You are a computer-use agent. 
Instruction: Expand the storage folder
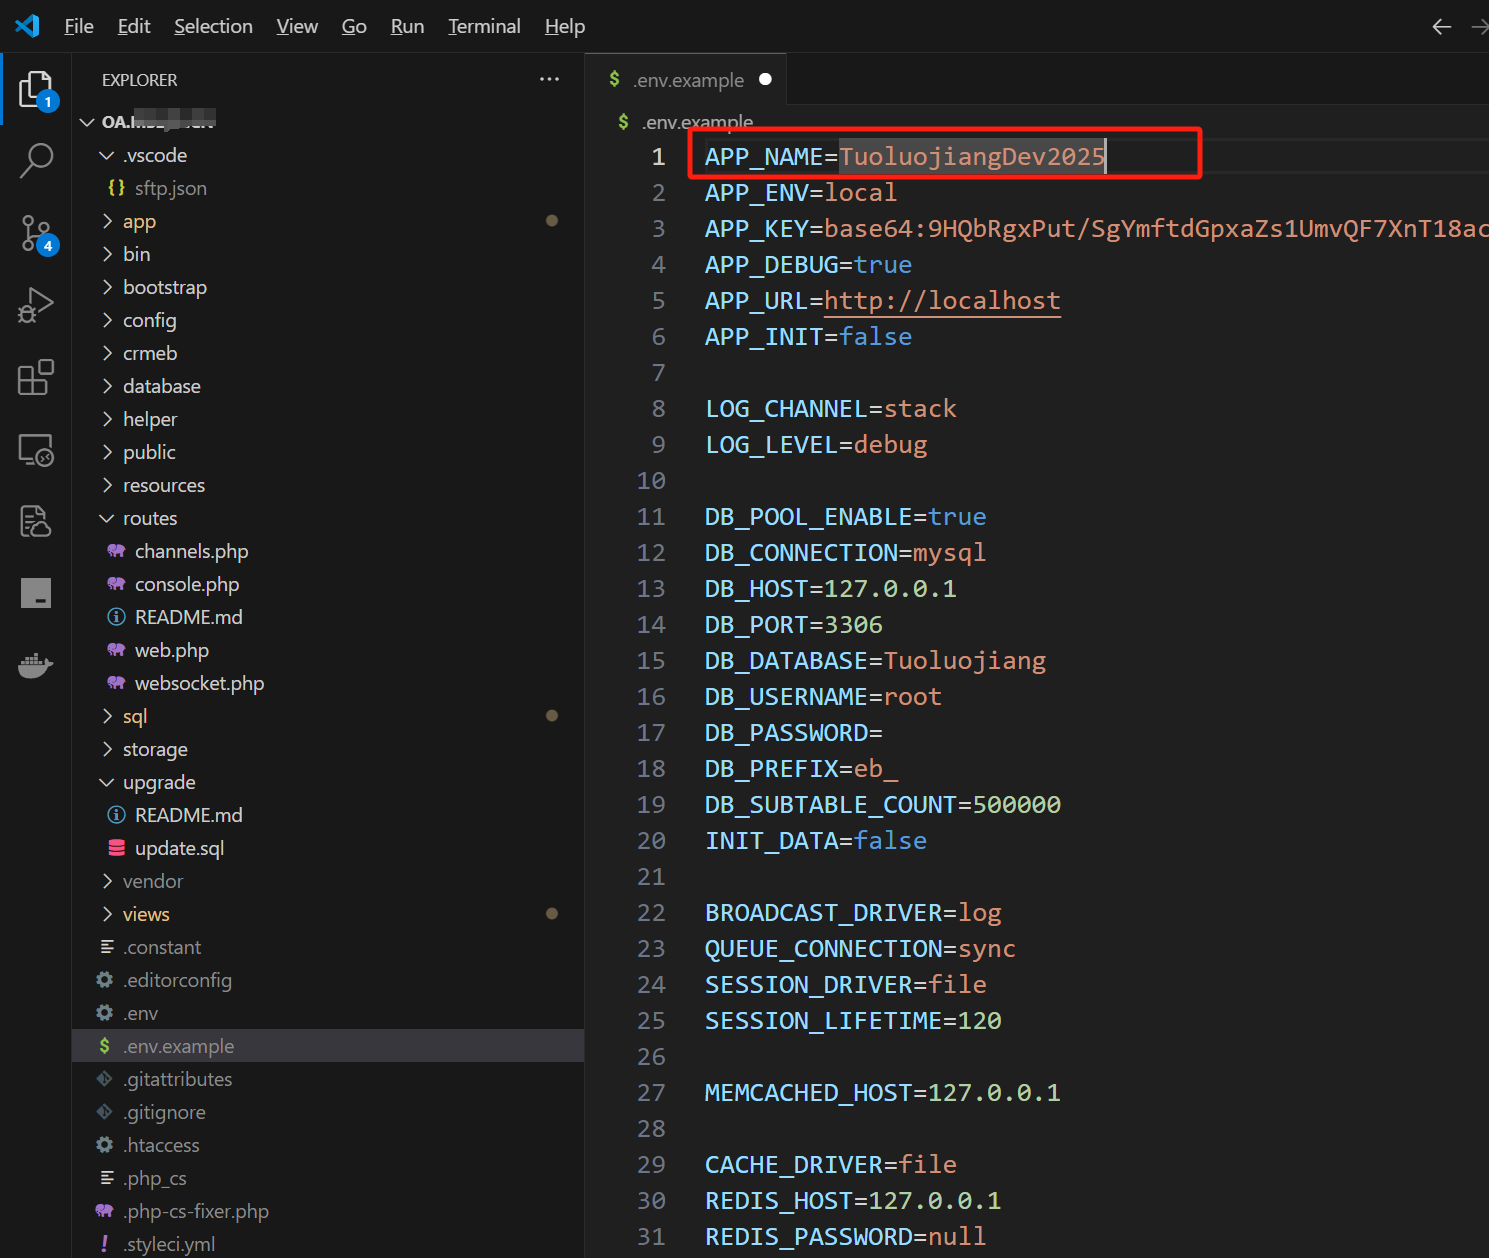pyautogui.click(x=328, y=749)
